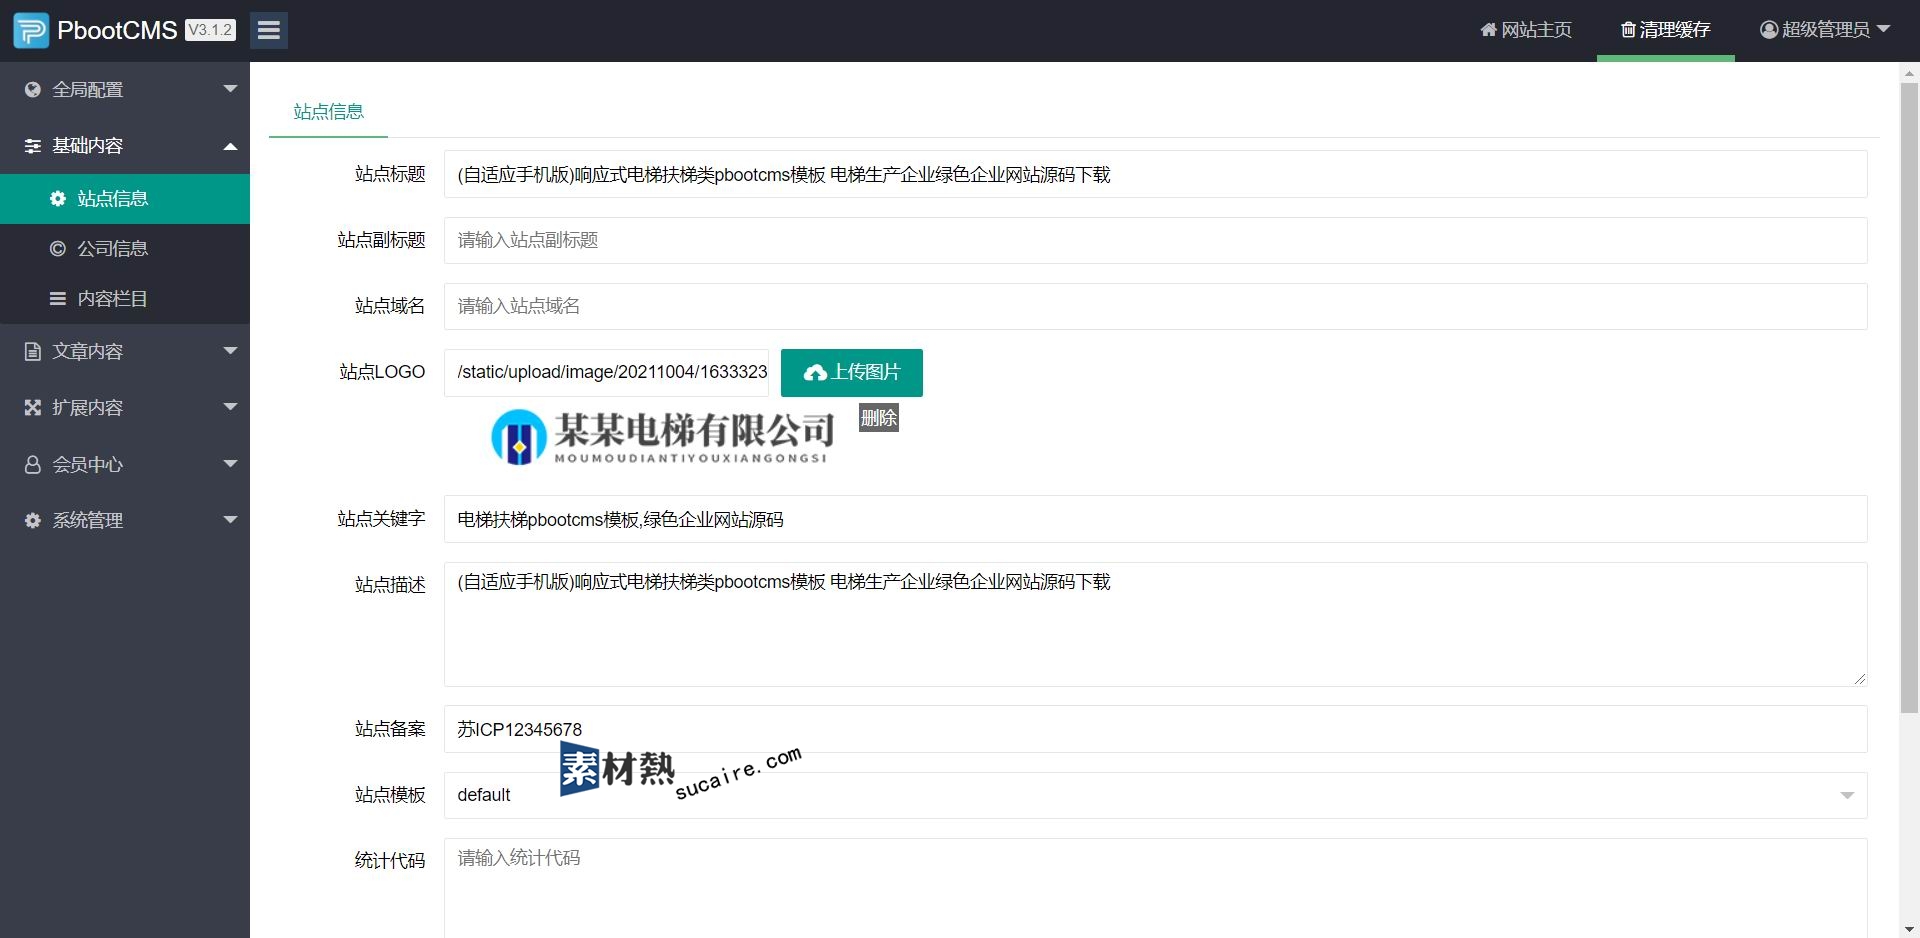Image resolution: width=1920 pixels, height=938 pixels.
Task: Click the PbootCMS logo icon
Action: pos(30,30)
